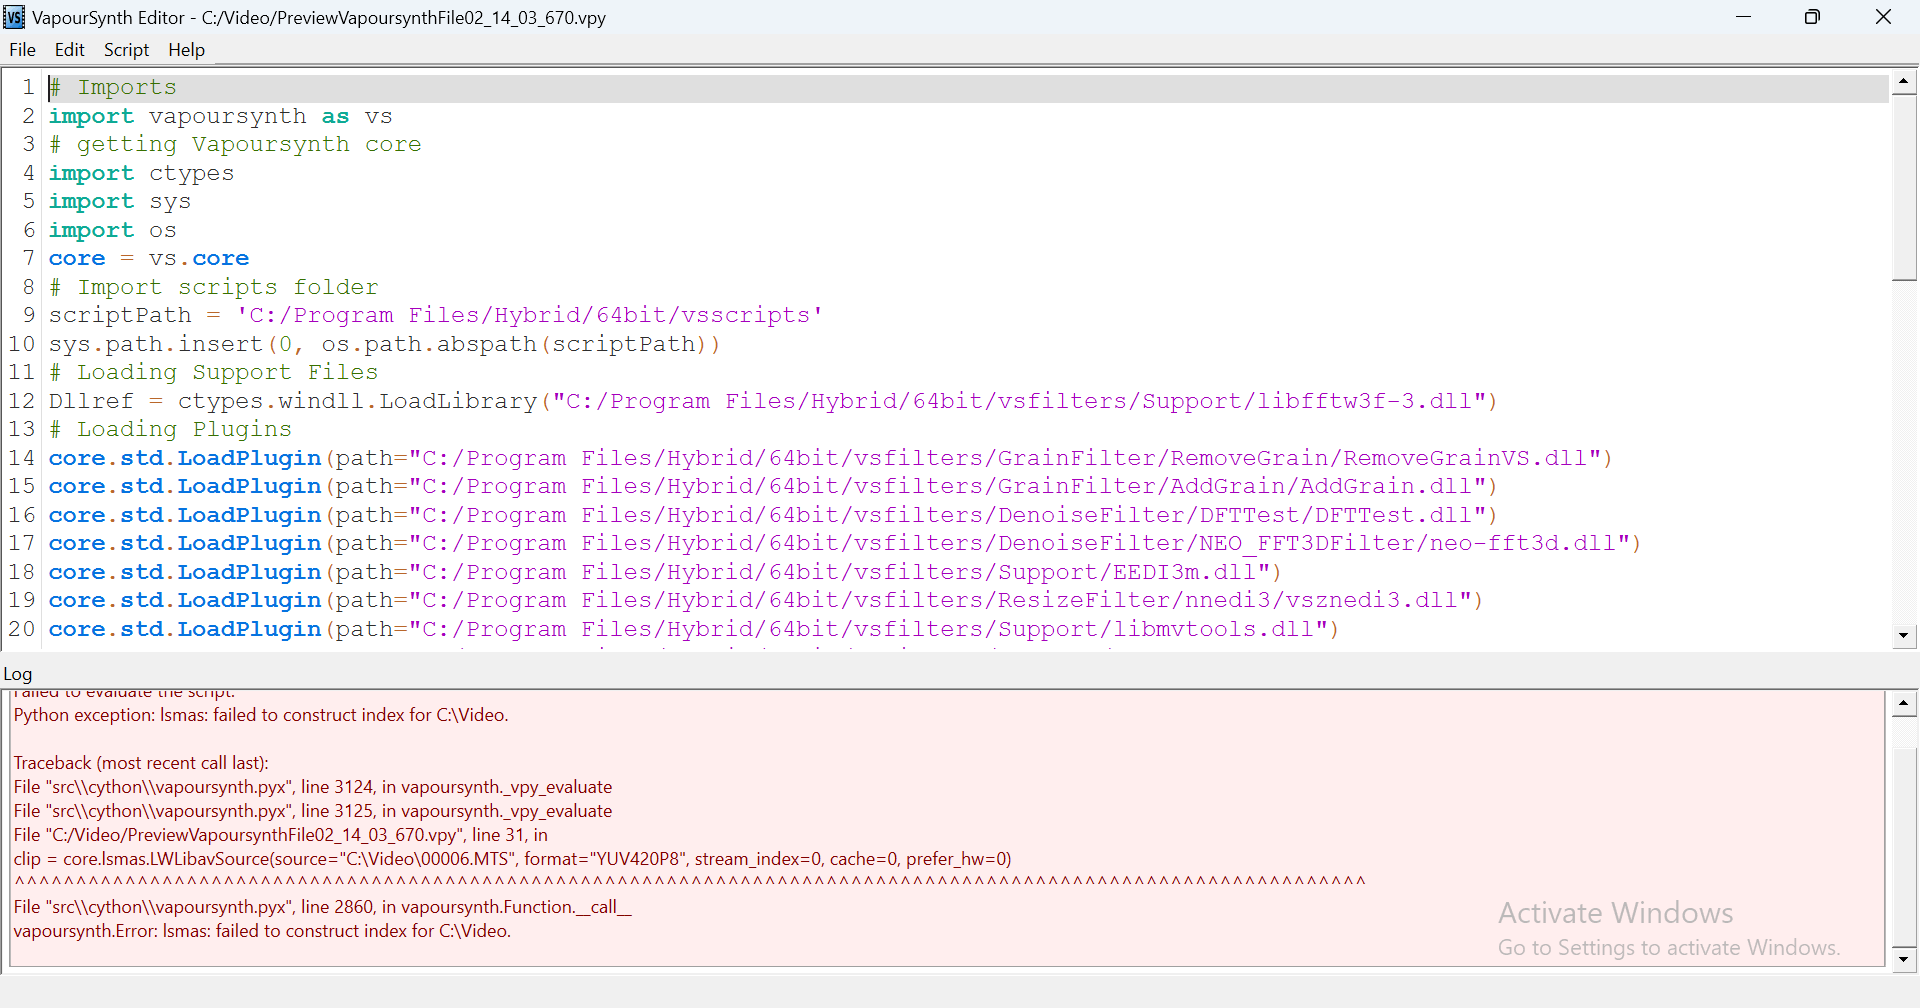Close the VapourSynth Editor window

[x=1883, y=17]
